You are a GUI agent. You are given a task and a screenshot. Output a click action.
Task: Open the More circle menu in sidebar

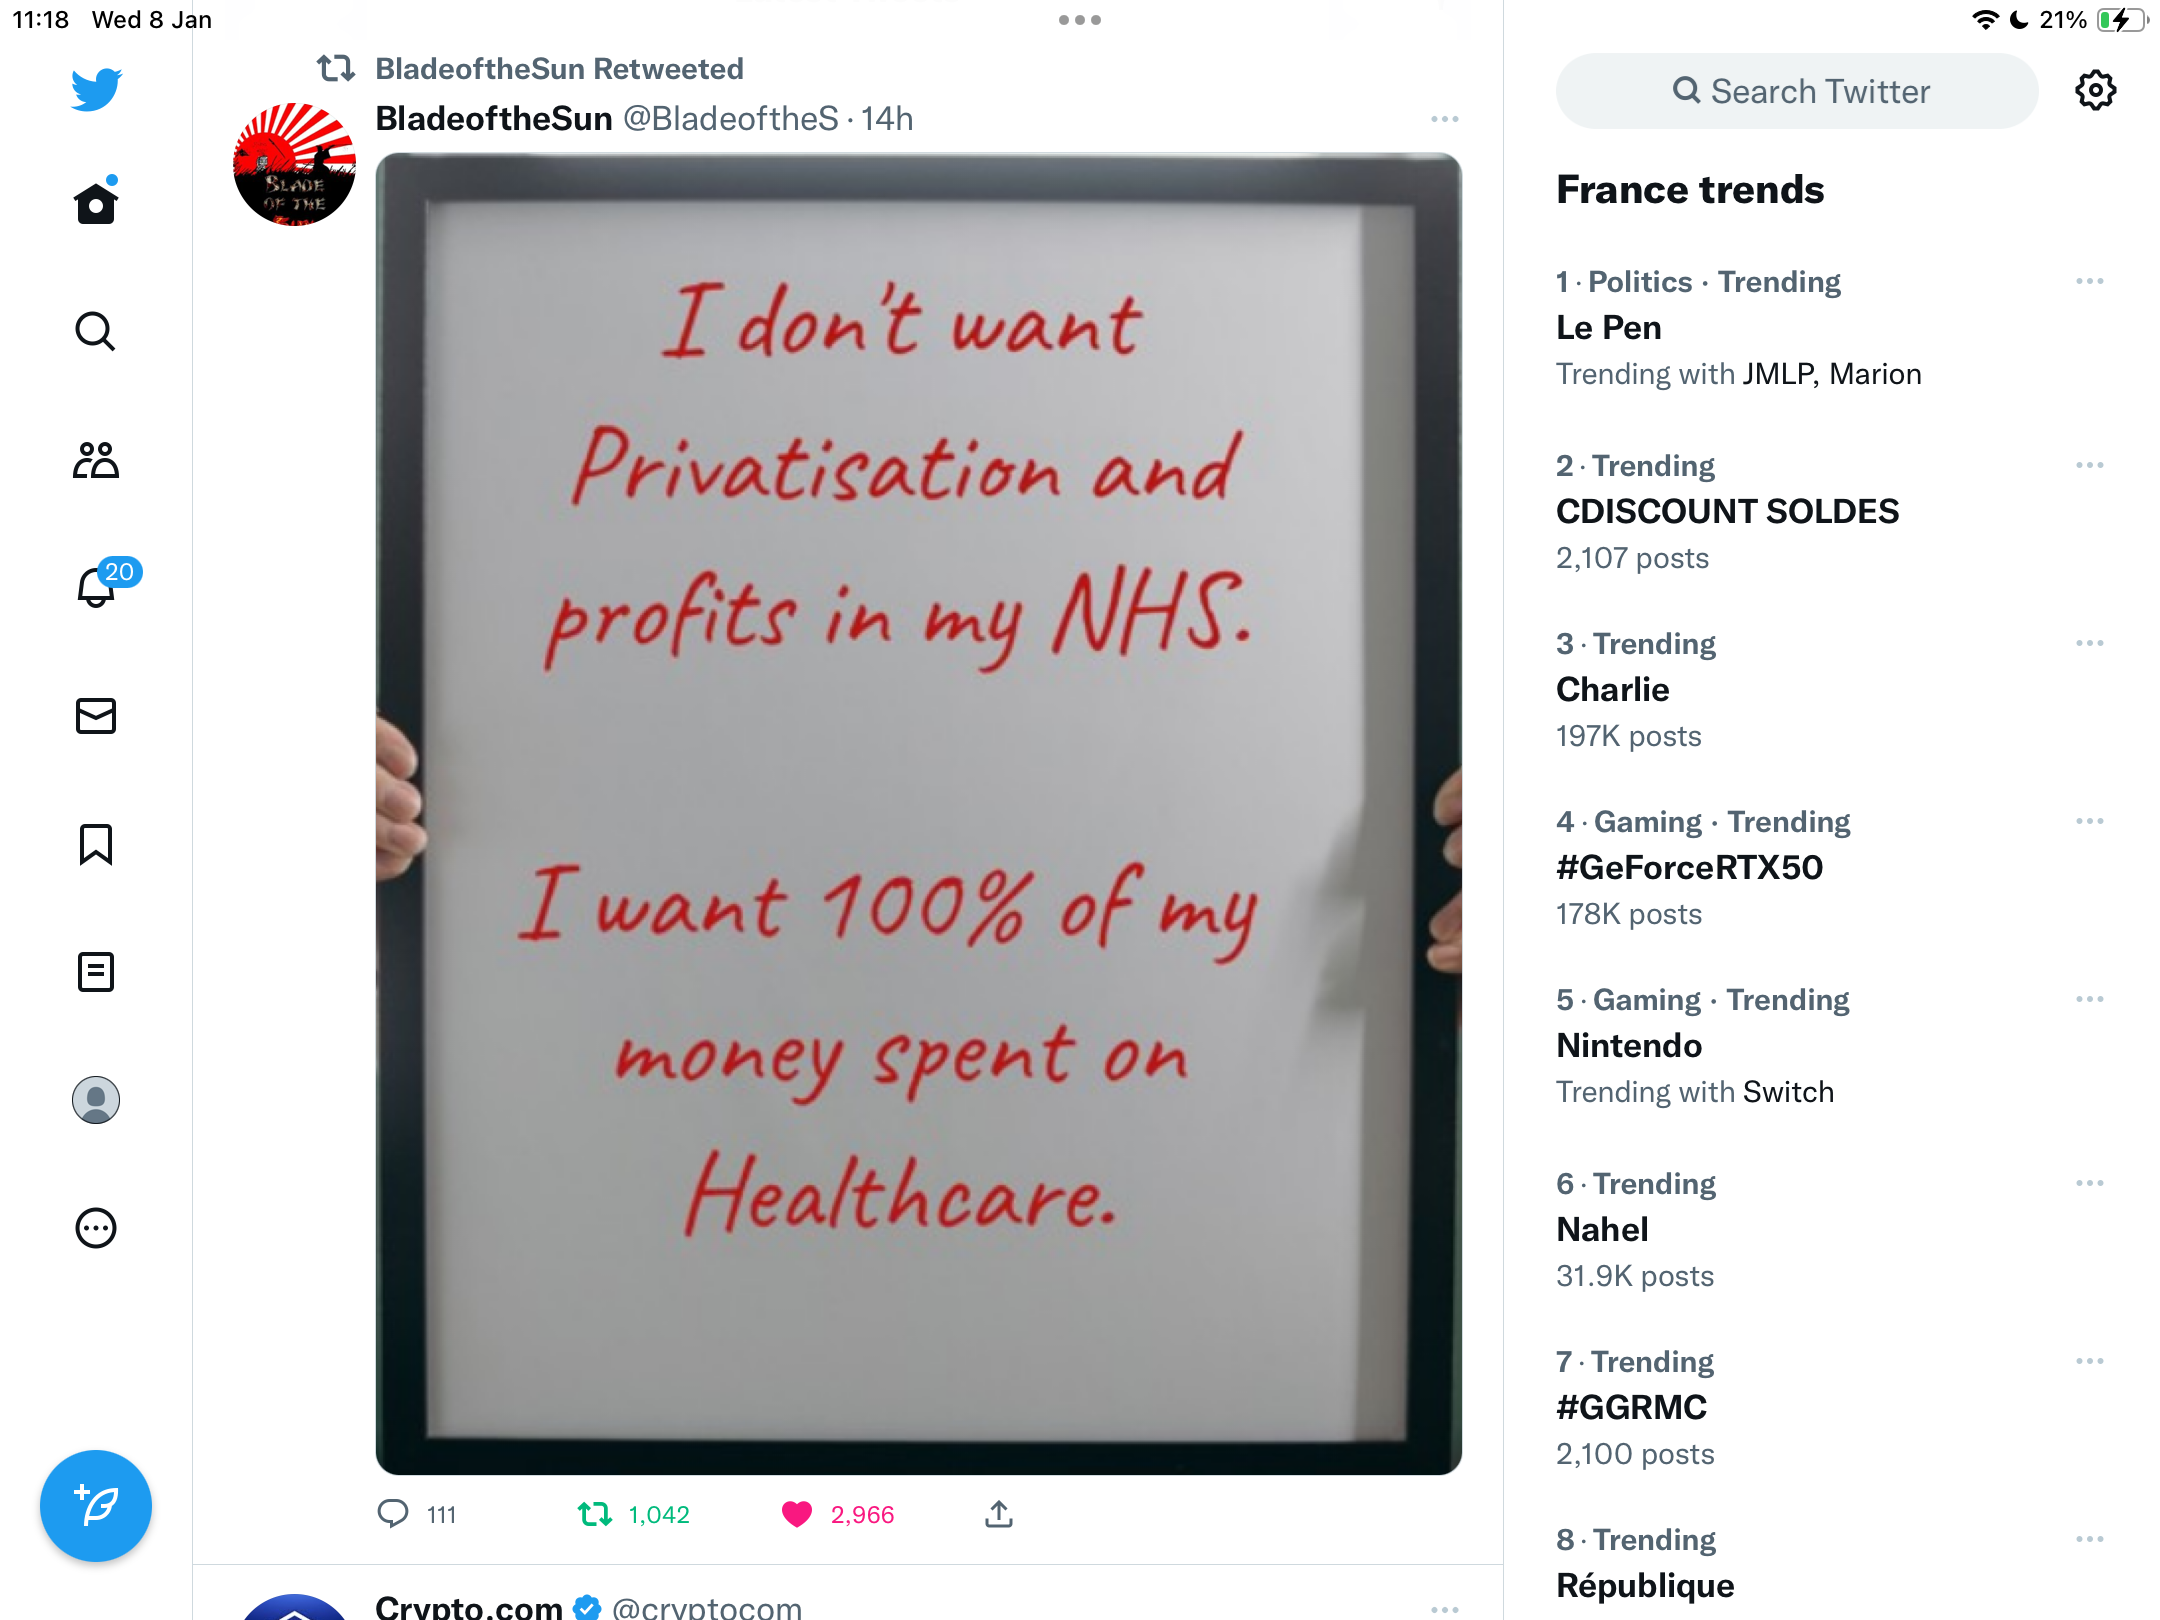click(x=96, y=1228)
